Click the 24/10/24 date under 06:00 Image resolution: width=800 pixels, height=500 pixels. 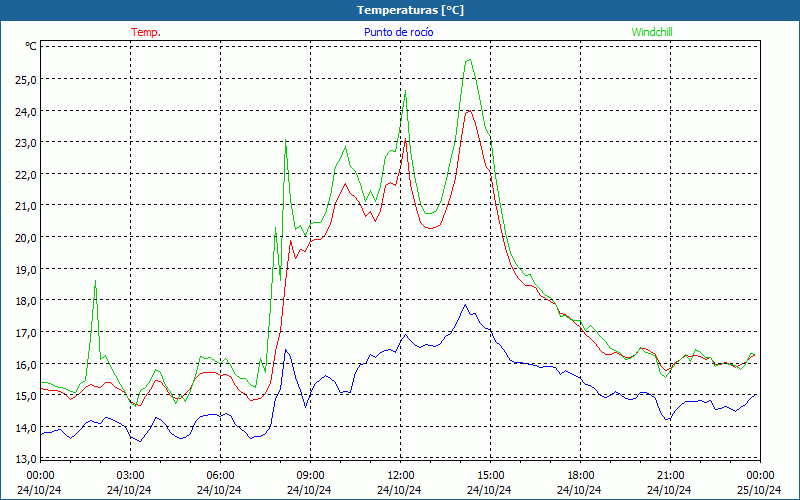[220, 490]
